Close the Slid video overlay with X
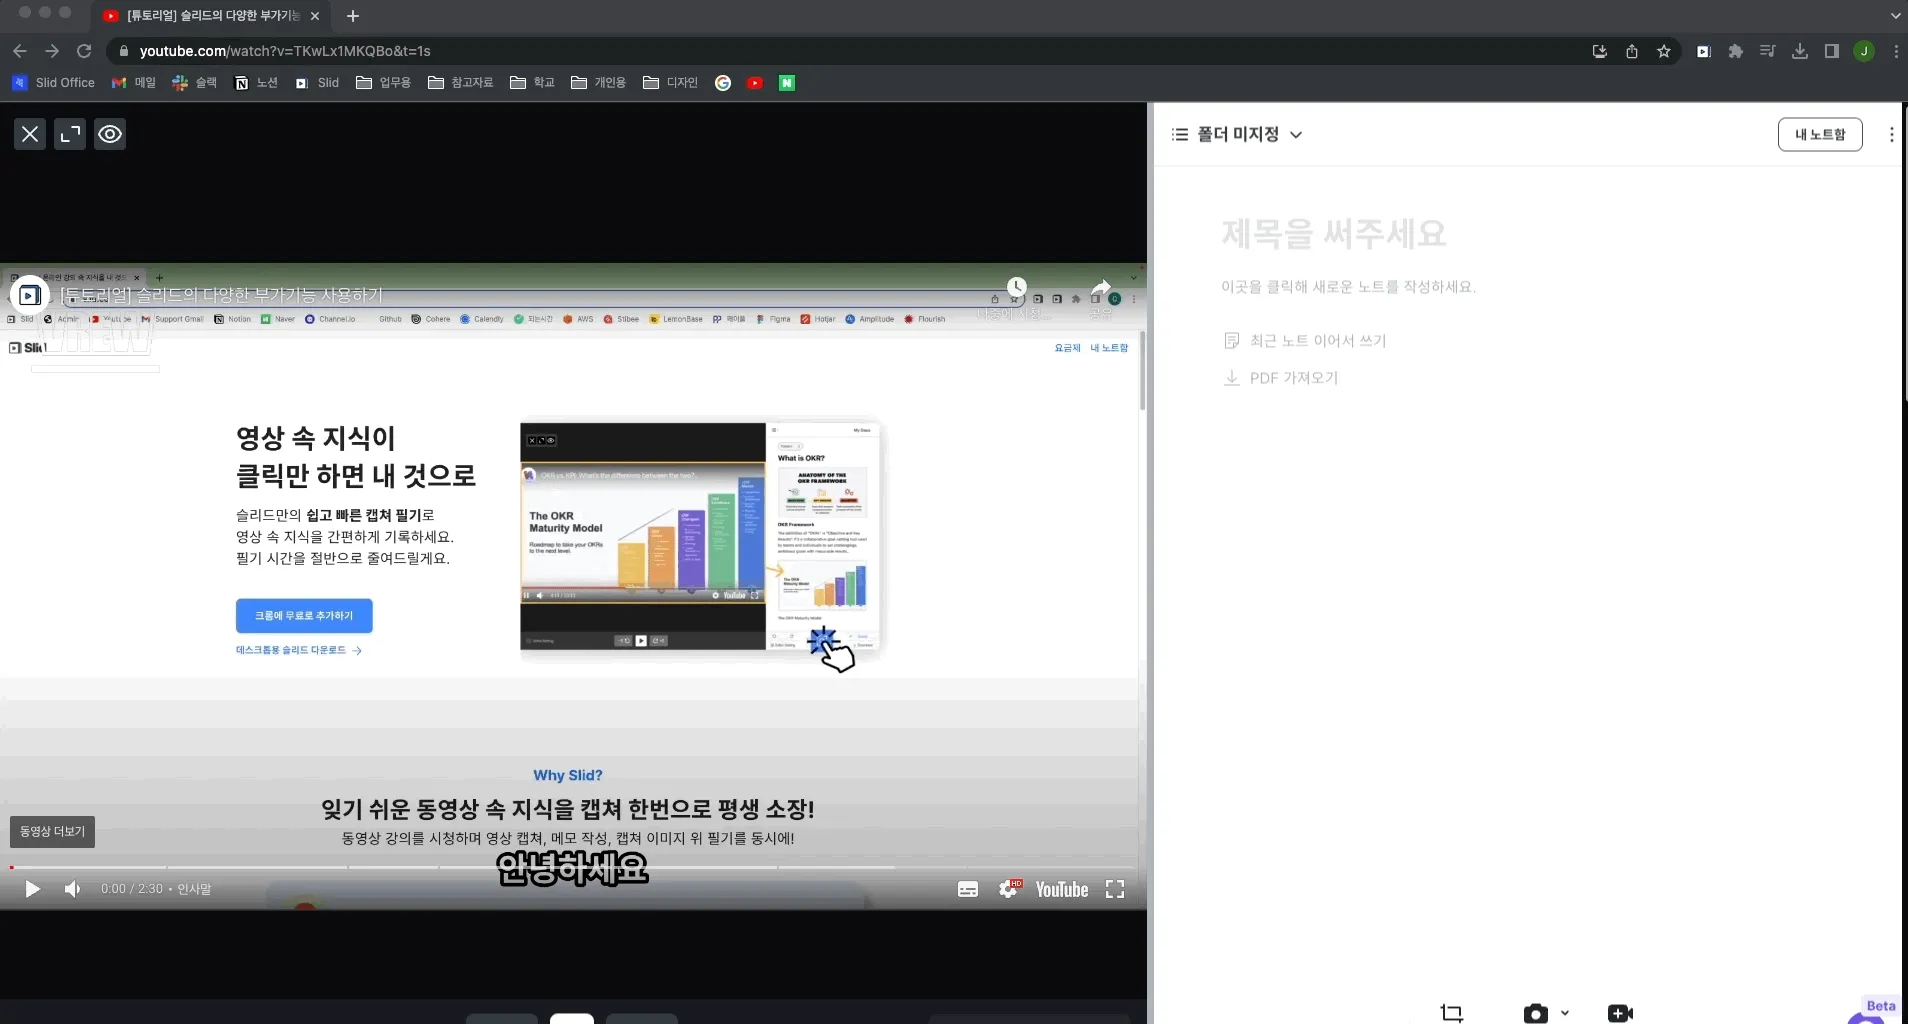The image size is (1908, 1024). (30, 134)
